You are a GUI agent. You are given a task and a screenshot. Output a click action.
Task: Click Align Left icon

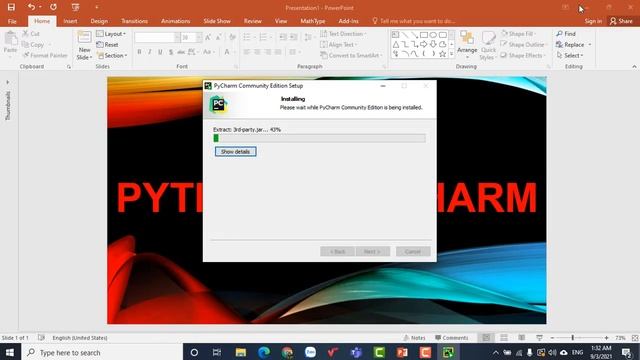coord(247,52)
